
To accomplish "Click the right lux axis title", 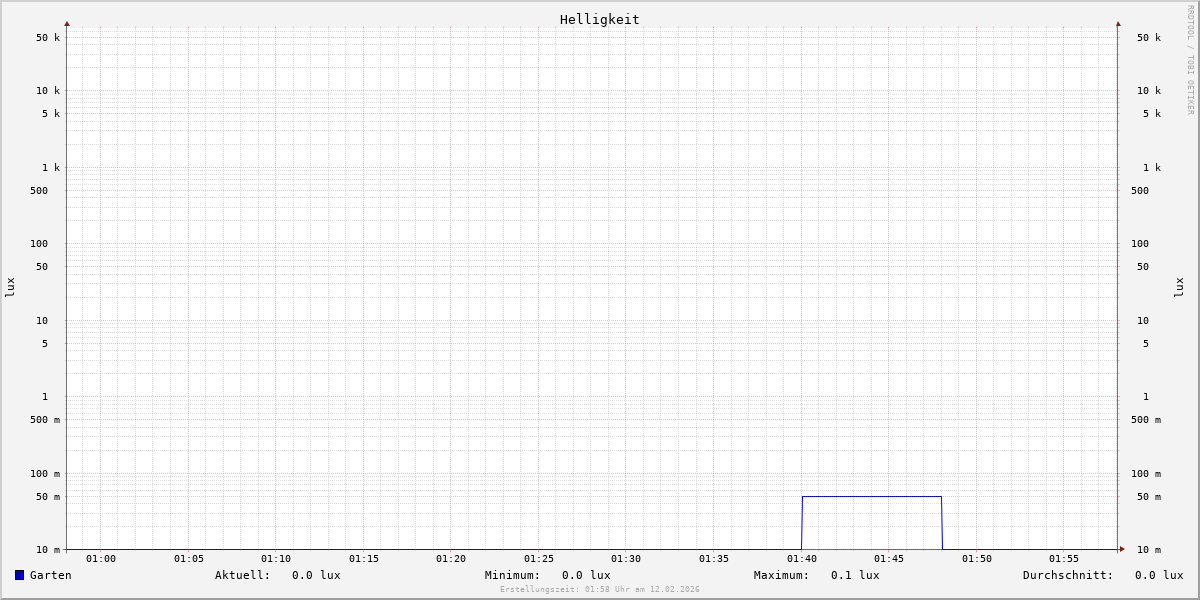I will pos(1179,288).
